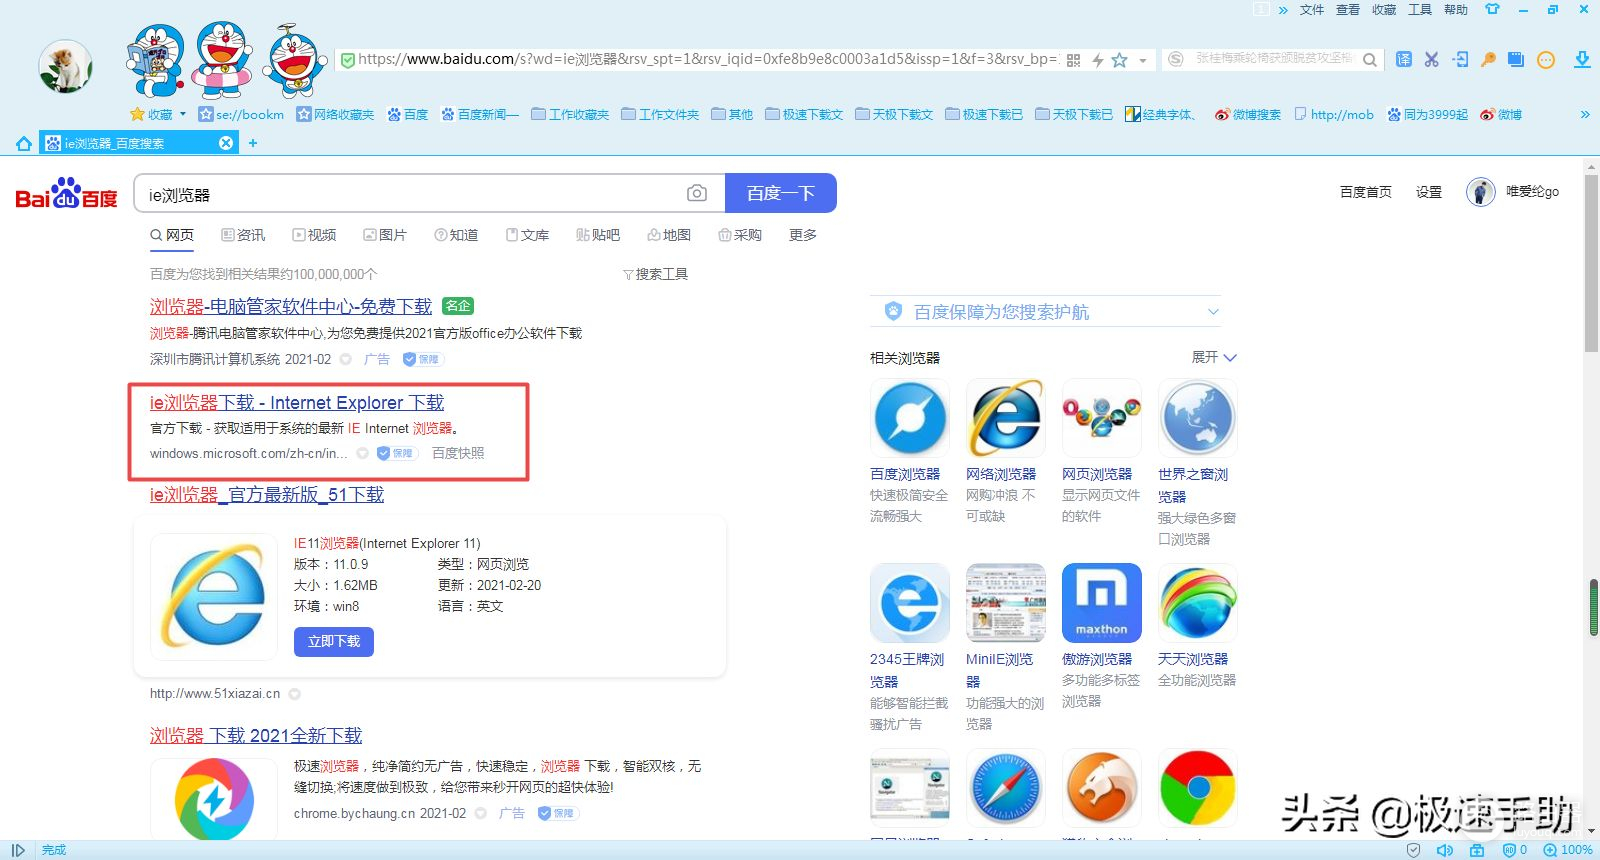Click the QR code icon in address bar

[x=1073, y=60]
